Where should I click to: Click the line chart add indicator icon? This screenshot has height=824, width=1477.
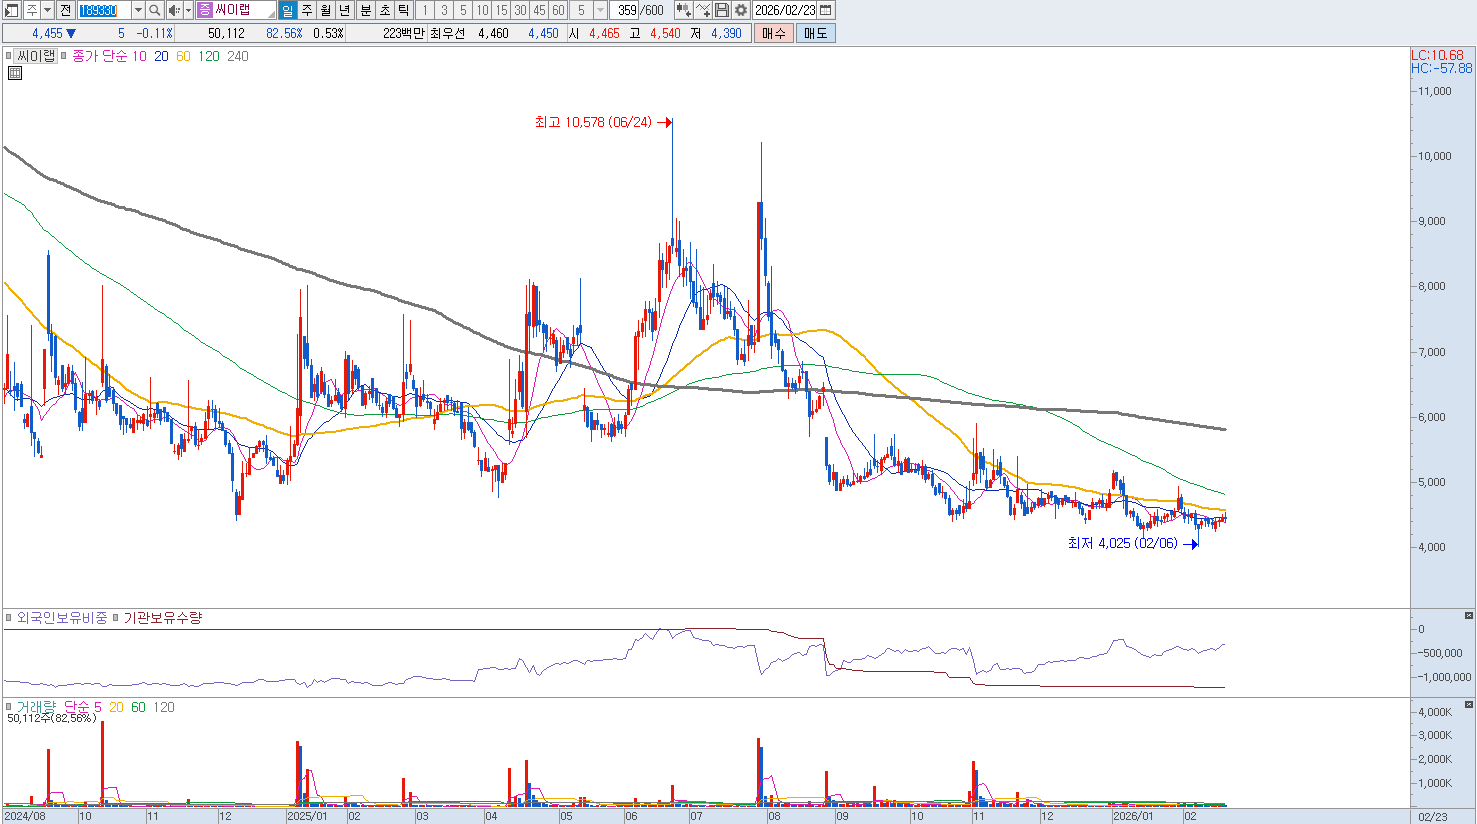coord(703,10)
